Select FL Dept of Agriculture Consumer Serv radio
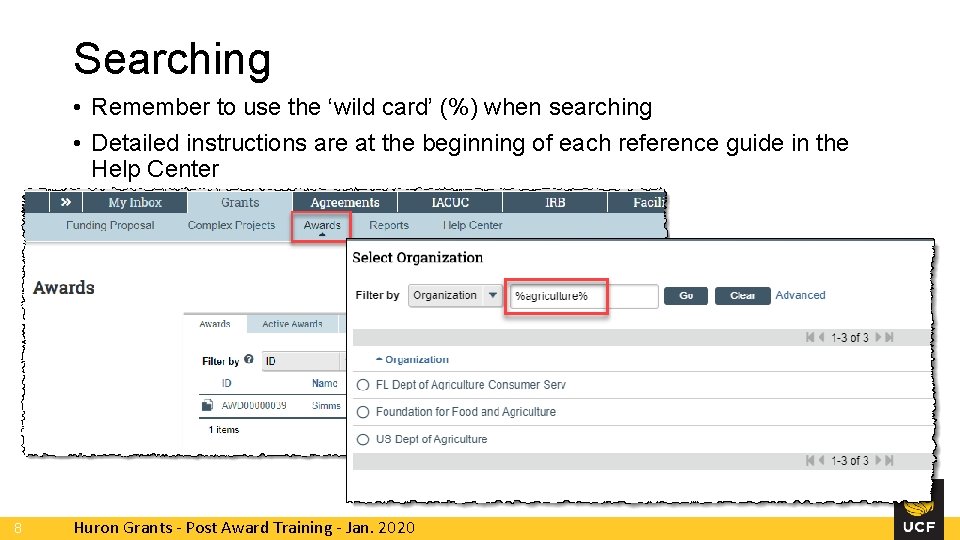960x540 pixels. pos(363,385)
